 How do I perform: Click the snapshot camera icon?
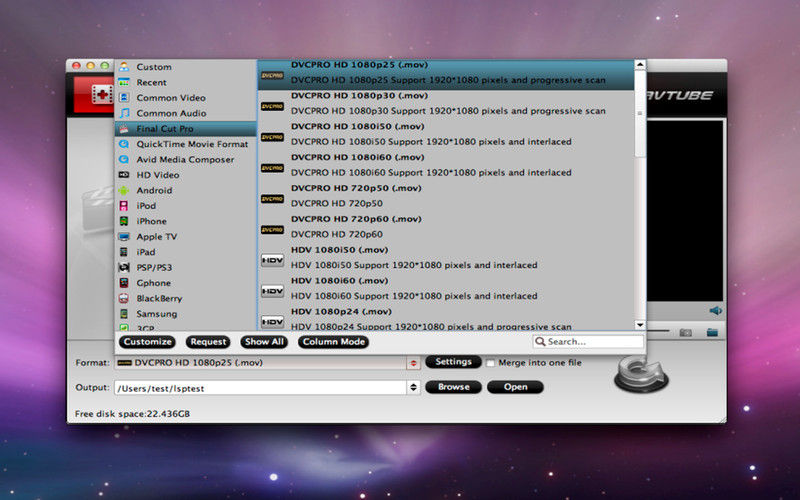click(x=686, y=333)
